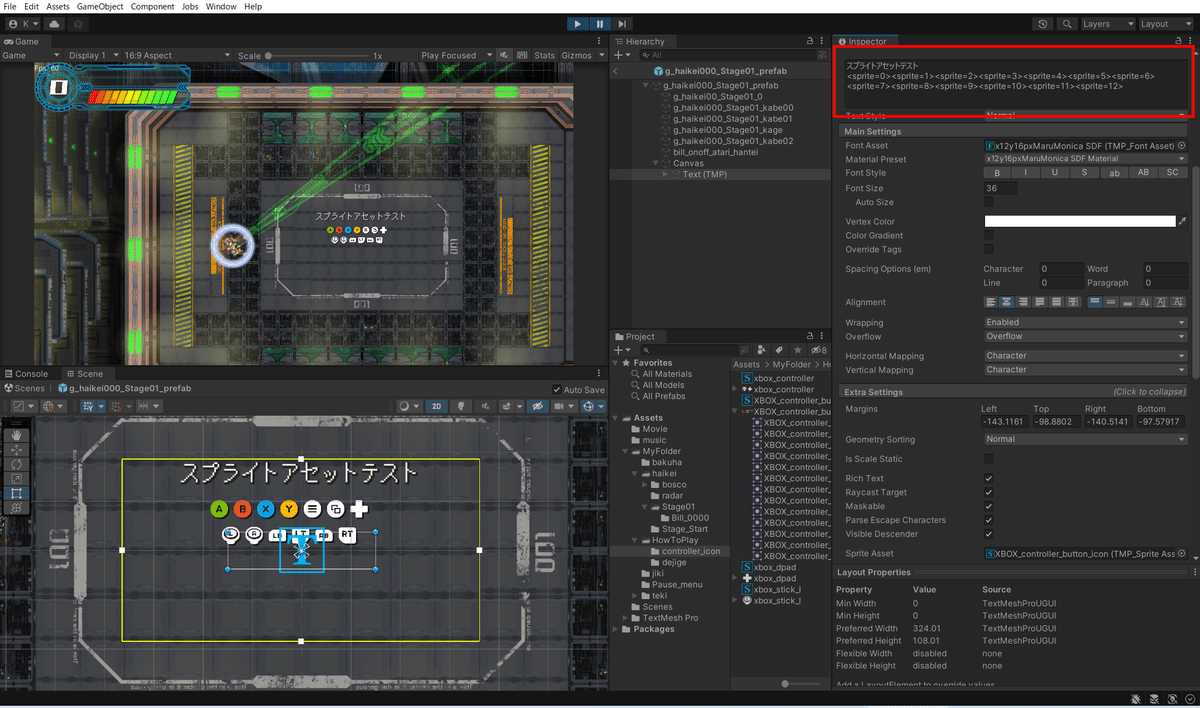
Task: Click the global search magnifier icon
Action: click(1067, 24)
